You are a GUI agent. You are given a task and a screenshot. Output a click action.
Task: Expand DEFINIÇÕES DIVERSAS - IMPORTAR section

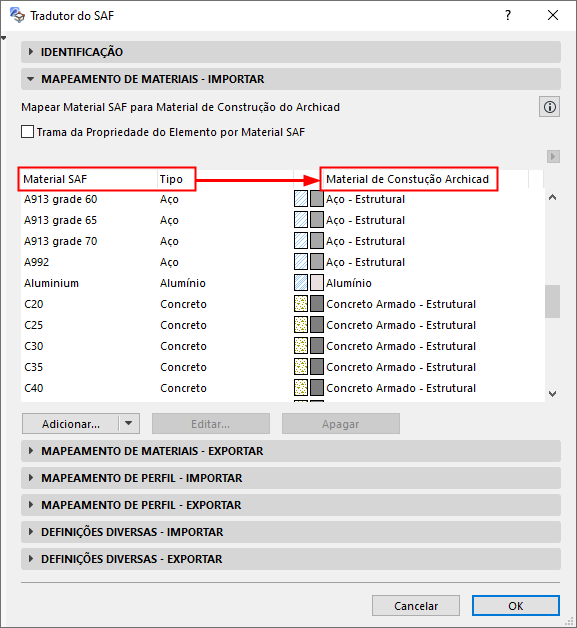[291, 532]
